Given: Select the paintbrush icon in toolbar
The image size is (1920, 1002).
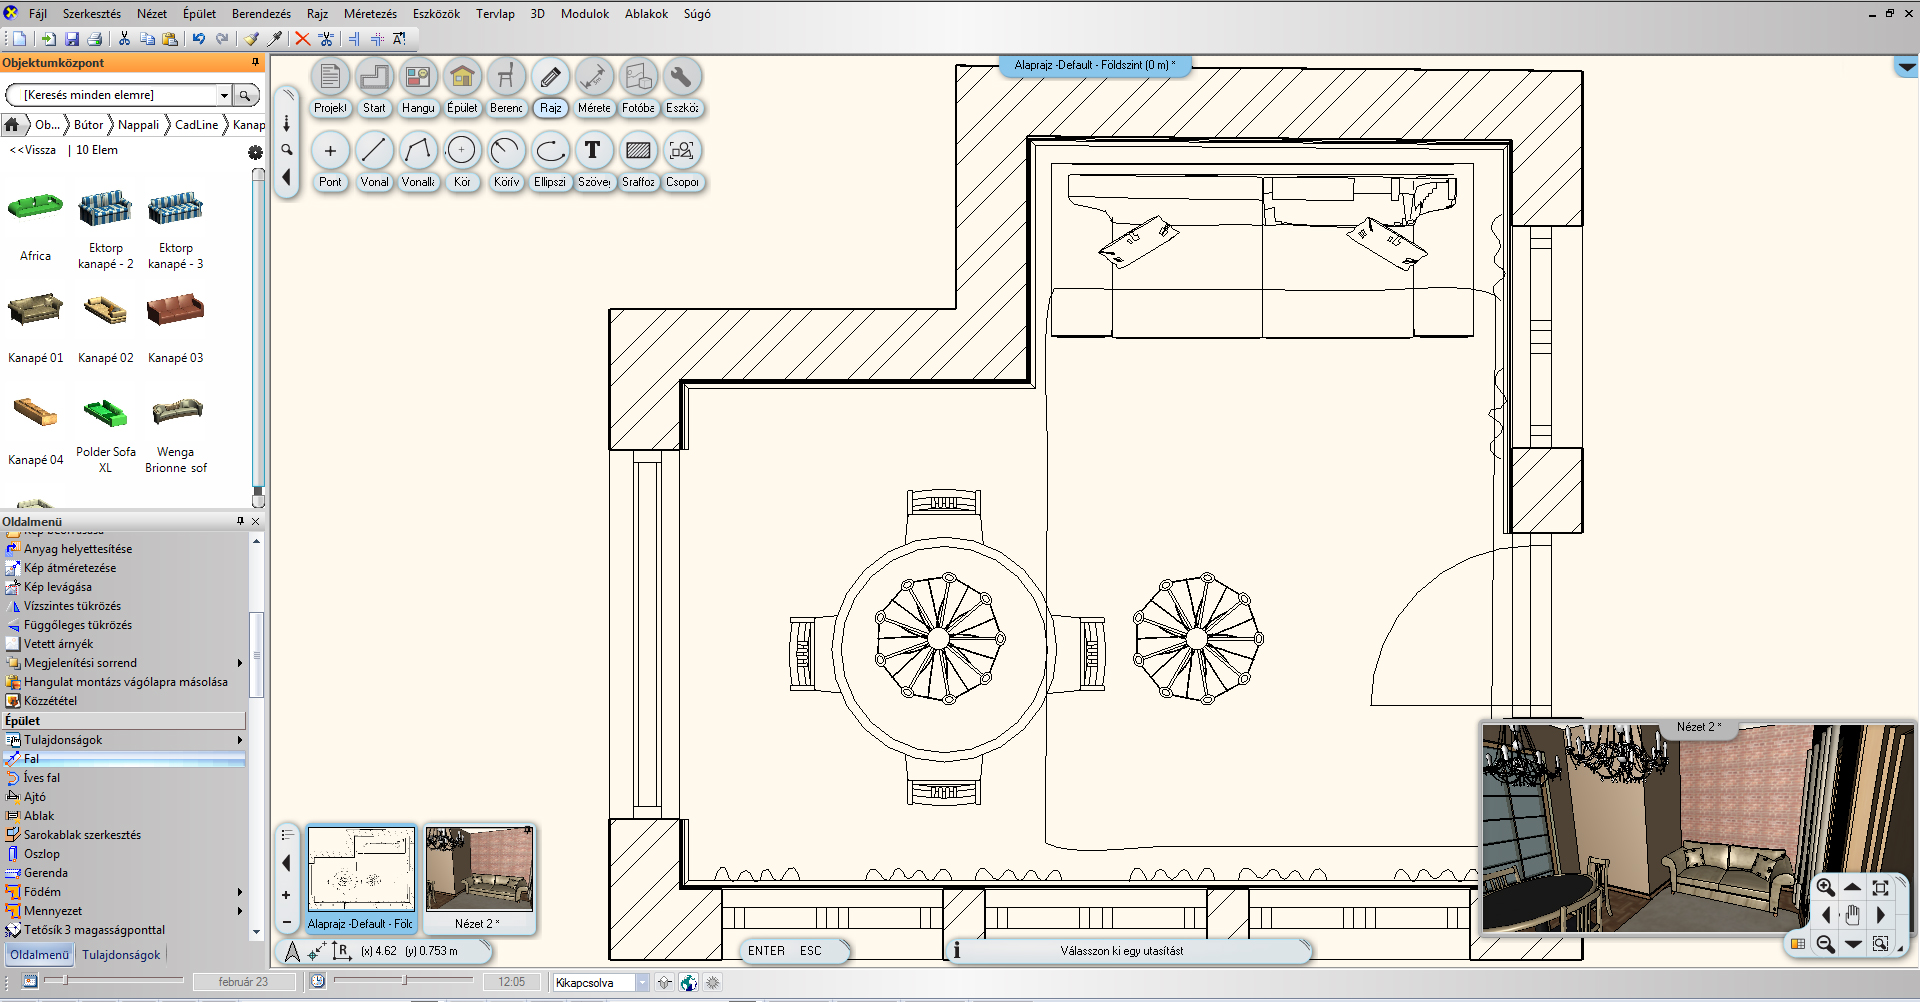Looking at the screenshot, I should [251, 39].
